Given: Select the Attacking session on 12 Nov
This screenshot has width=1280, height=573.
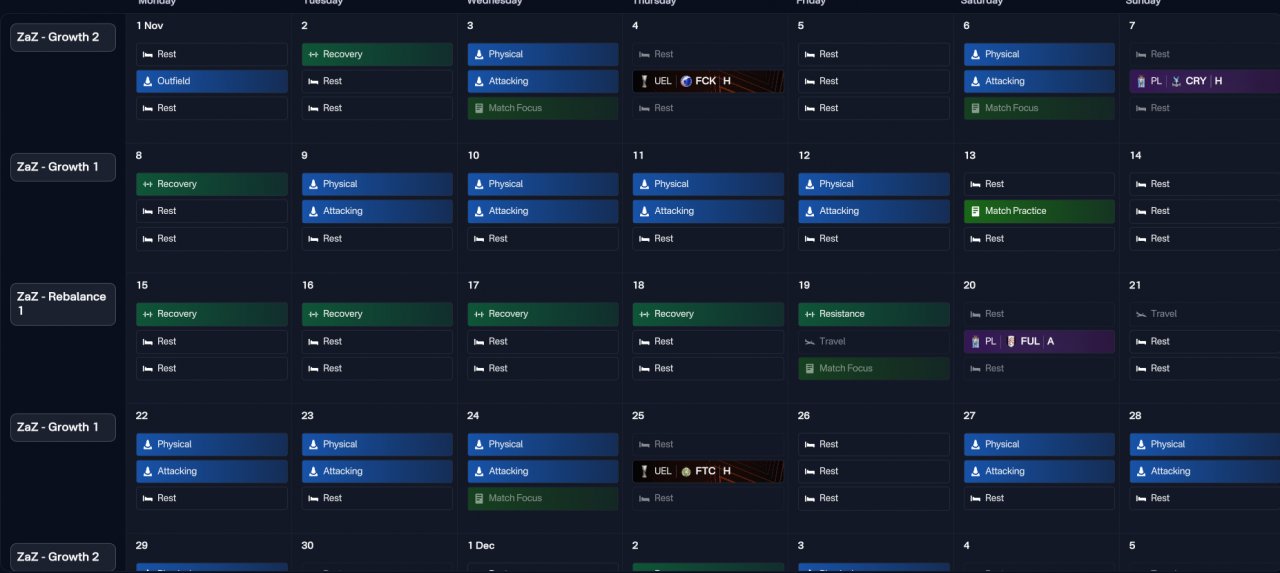Looking at the screenshot, I should pos(874,211).
